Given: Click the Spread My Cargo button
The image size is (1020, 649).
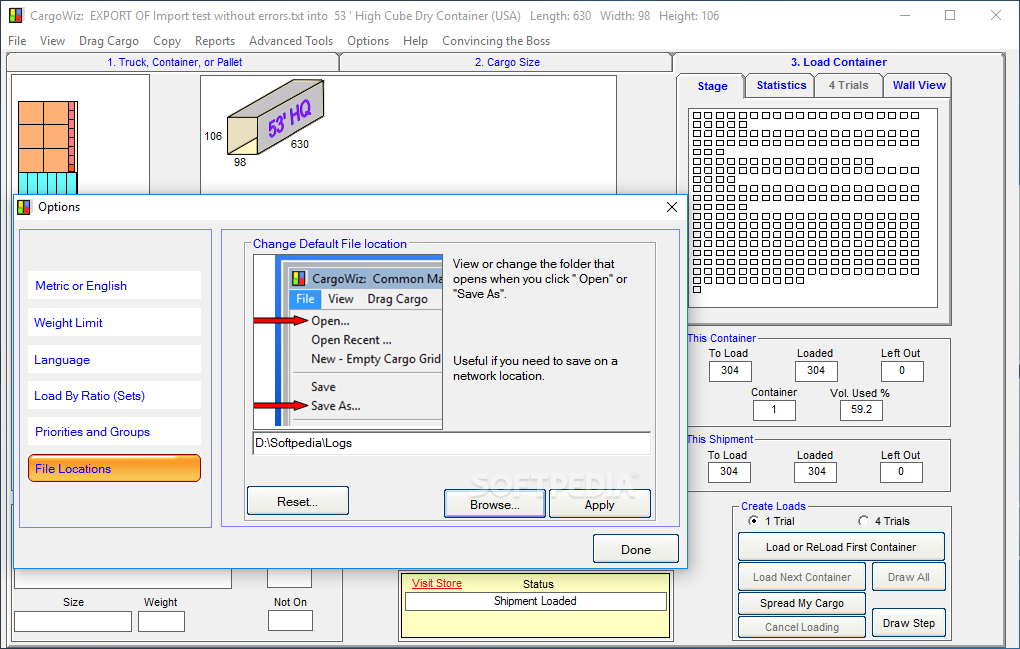Looking at the screenshot, I should coord(801,603).
